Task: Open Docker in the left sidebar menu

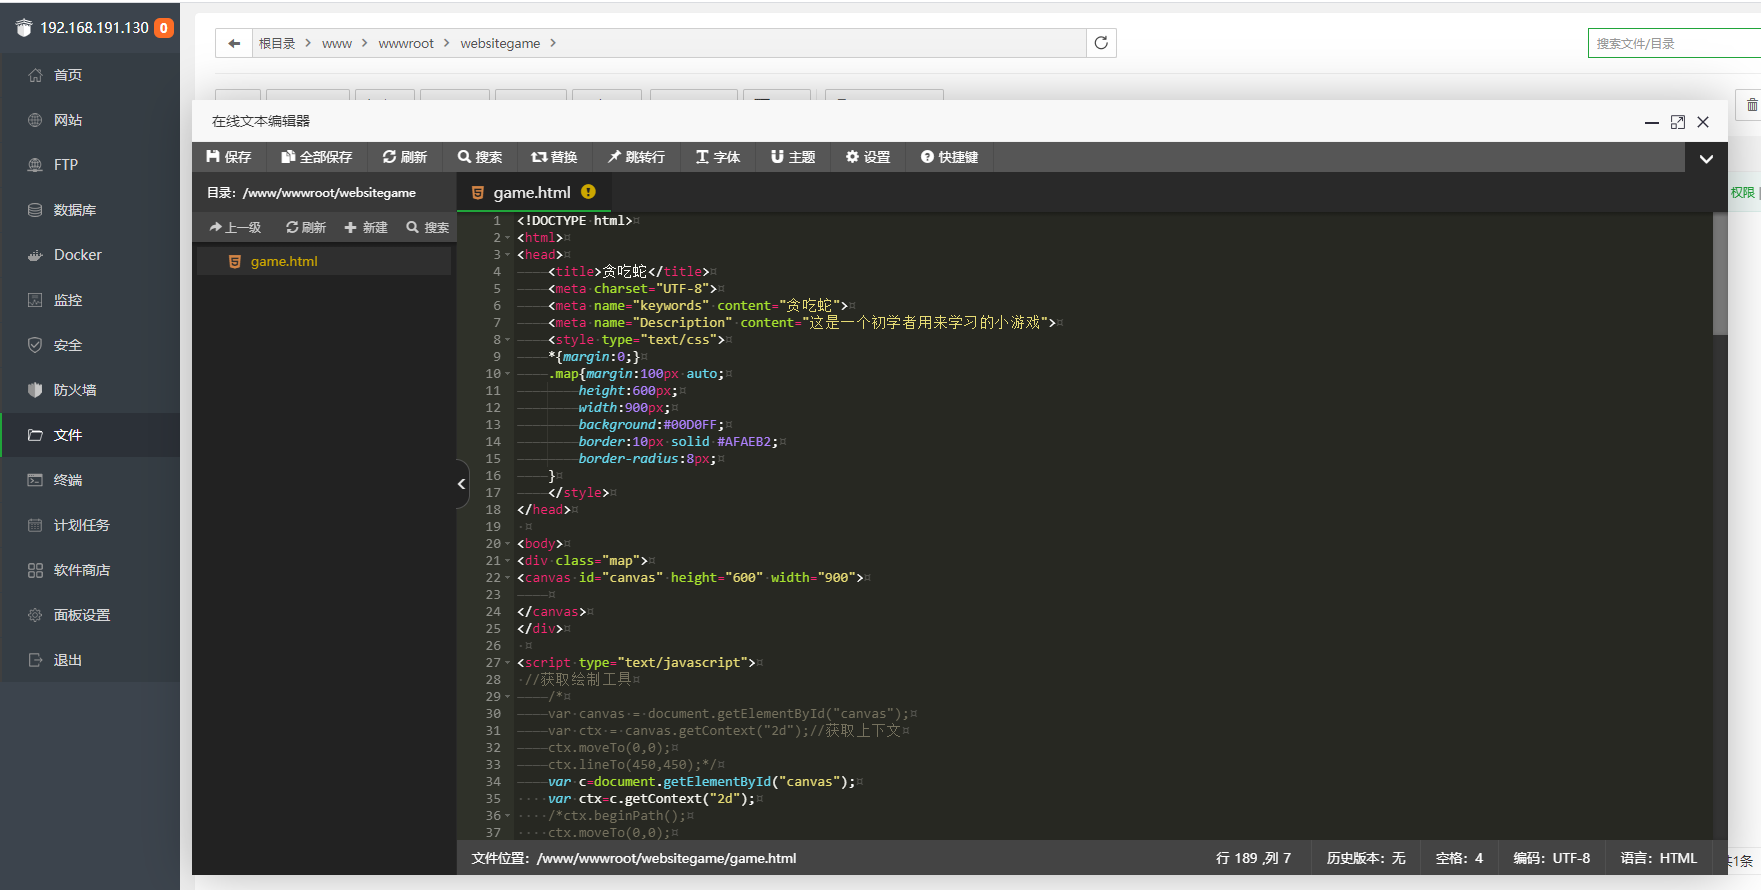Action: (77, 255)
